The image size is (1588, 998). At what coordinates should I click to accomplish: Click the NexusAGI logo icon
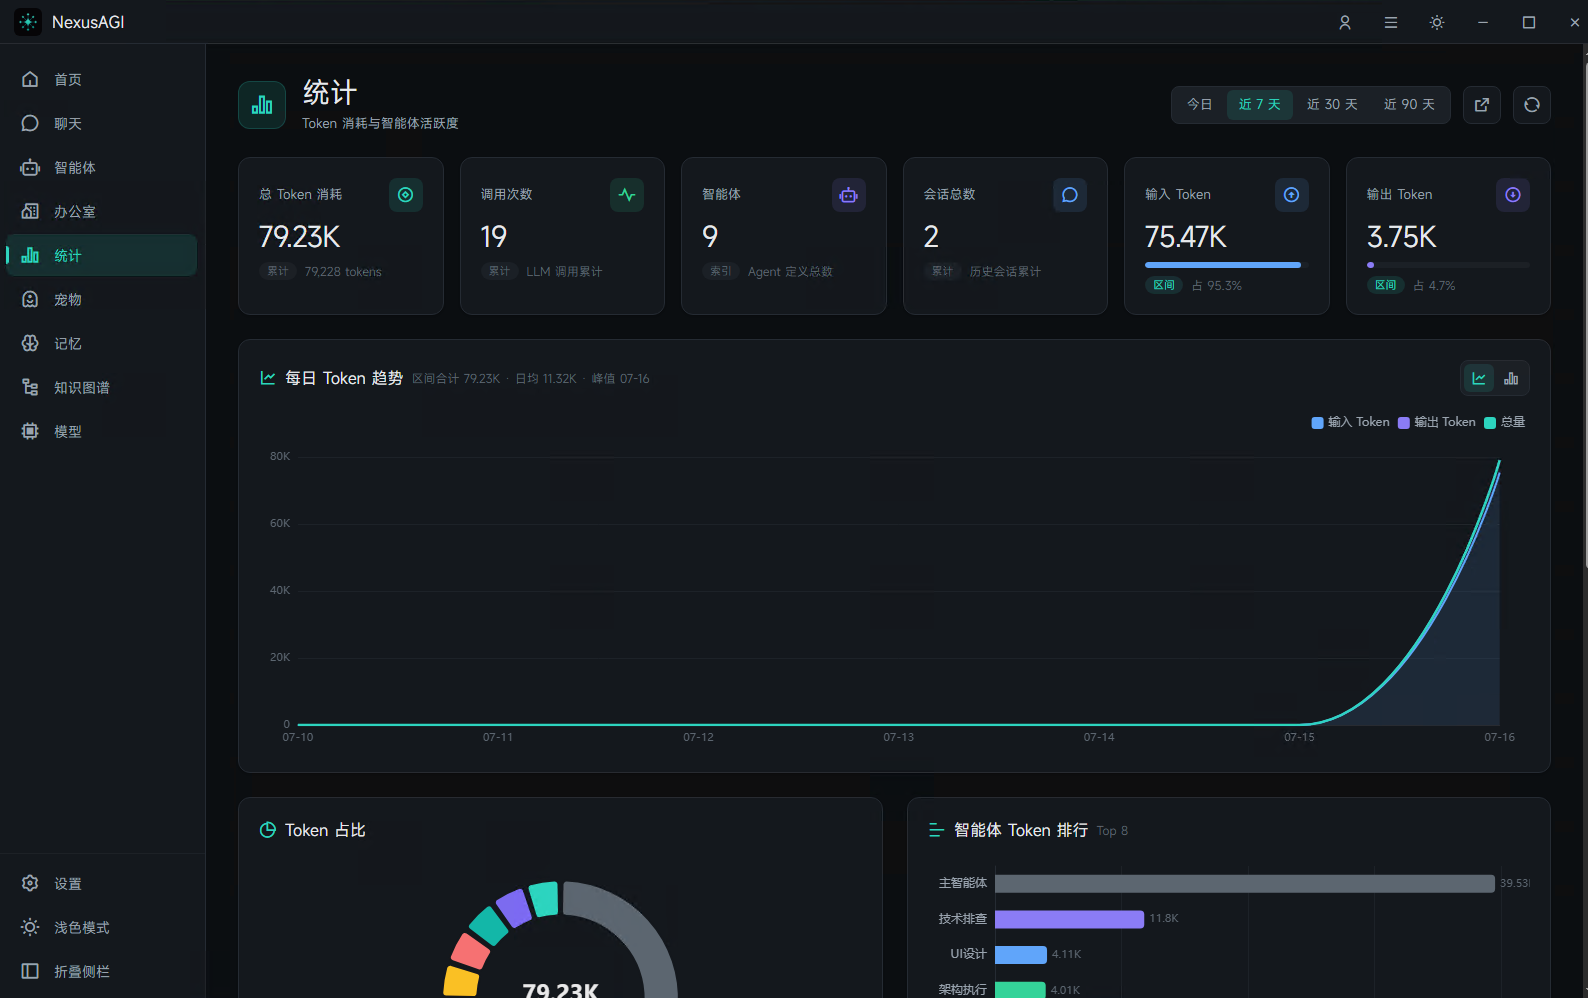pos(28,22)
